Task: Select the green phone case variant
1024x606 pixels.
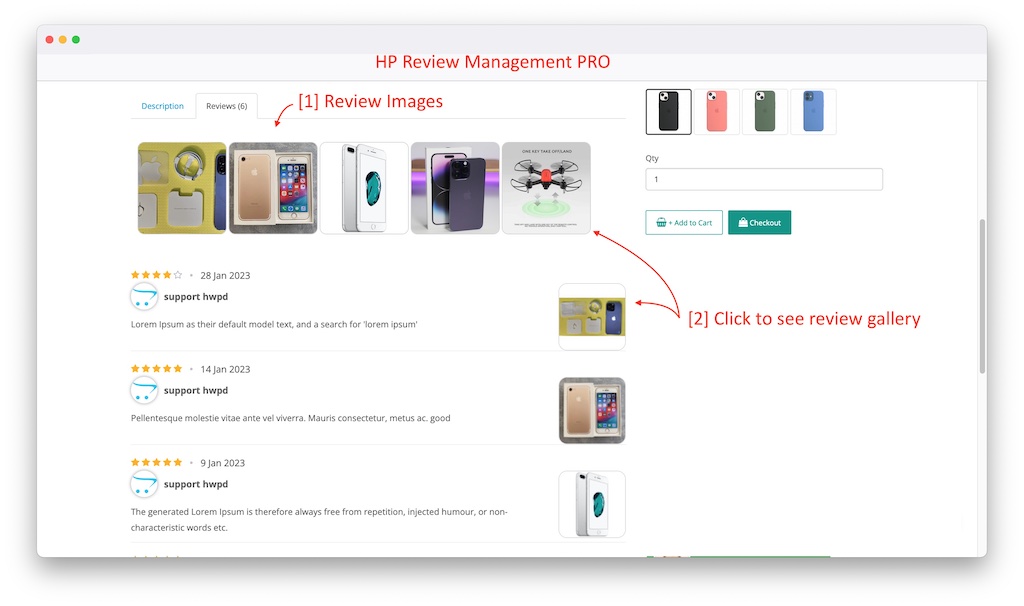Action: 764,111
